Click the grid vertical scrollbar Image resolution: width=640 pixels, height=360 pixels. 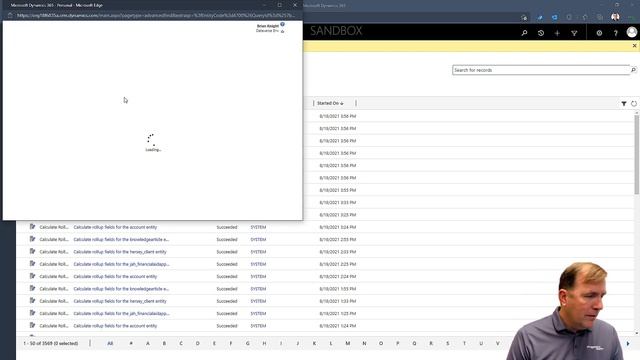point(636,155)
